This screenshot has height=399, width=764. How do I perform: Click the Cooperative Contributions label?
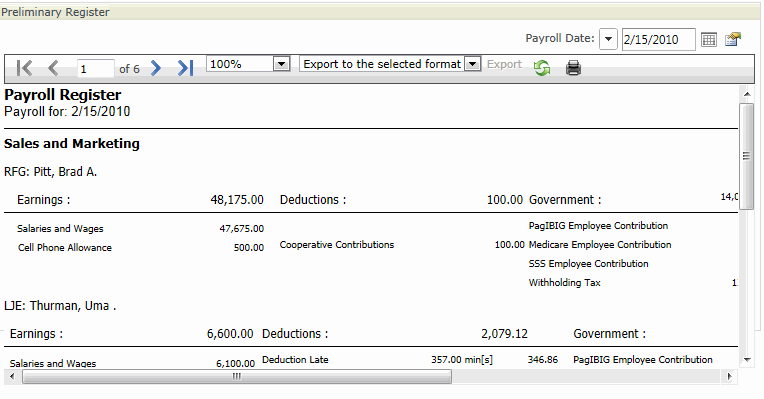pyautogui.click(x=337, y=245)
